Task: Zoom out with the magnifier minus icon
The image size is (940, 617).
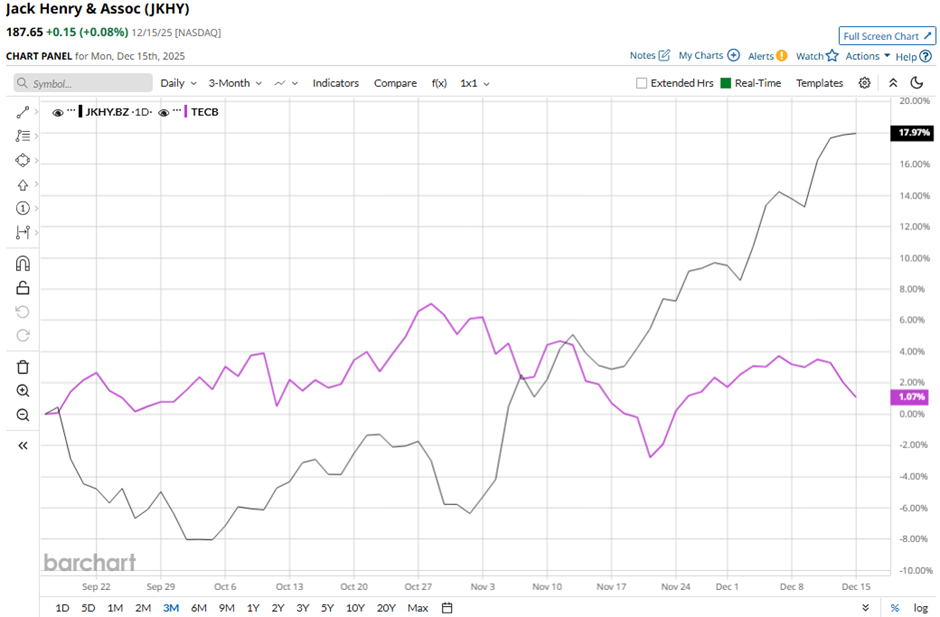Action: click(x=23, y=415)
